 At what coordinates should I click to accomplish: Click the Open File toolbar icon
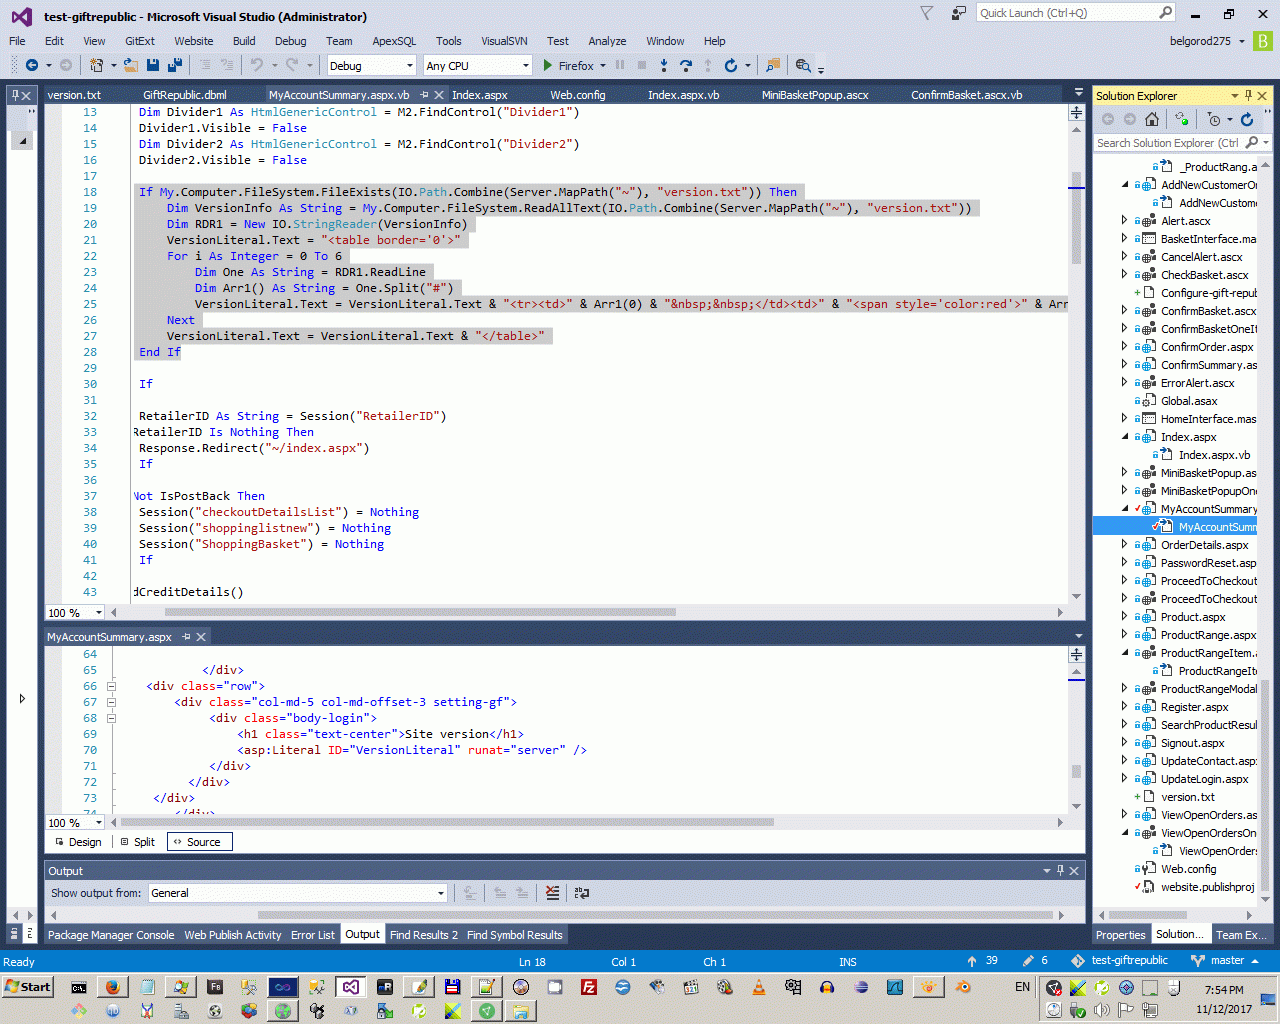click(130, 65)
